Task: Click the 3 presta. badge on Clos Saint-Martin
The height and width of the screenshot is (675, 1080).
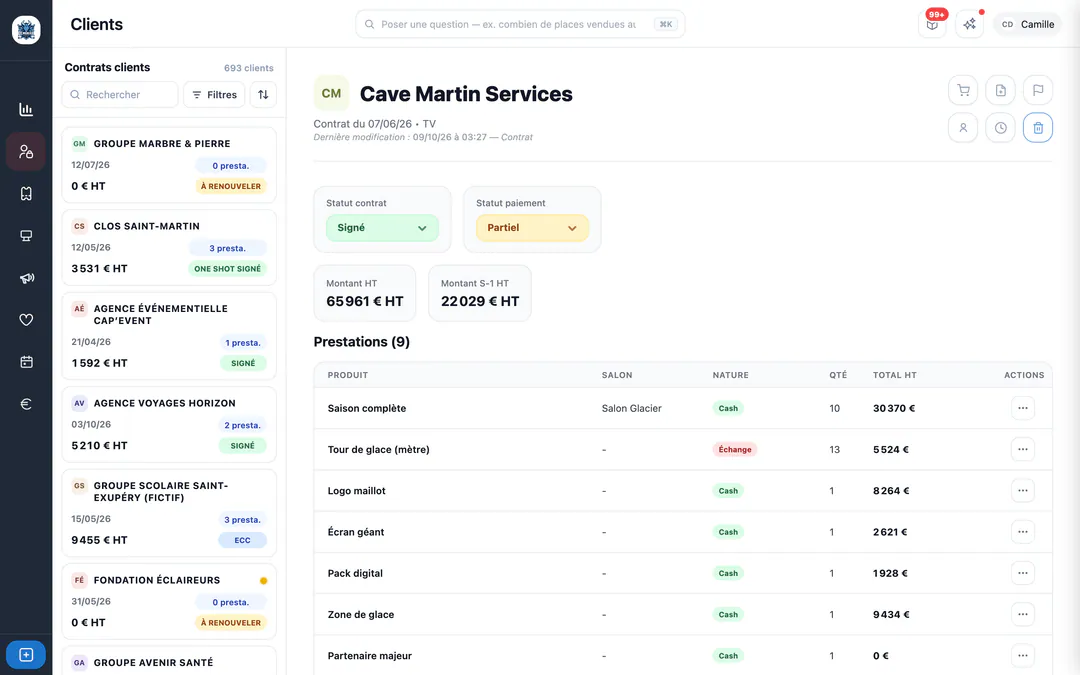Action: tap(227, 248)
